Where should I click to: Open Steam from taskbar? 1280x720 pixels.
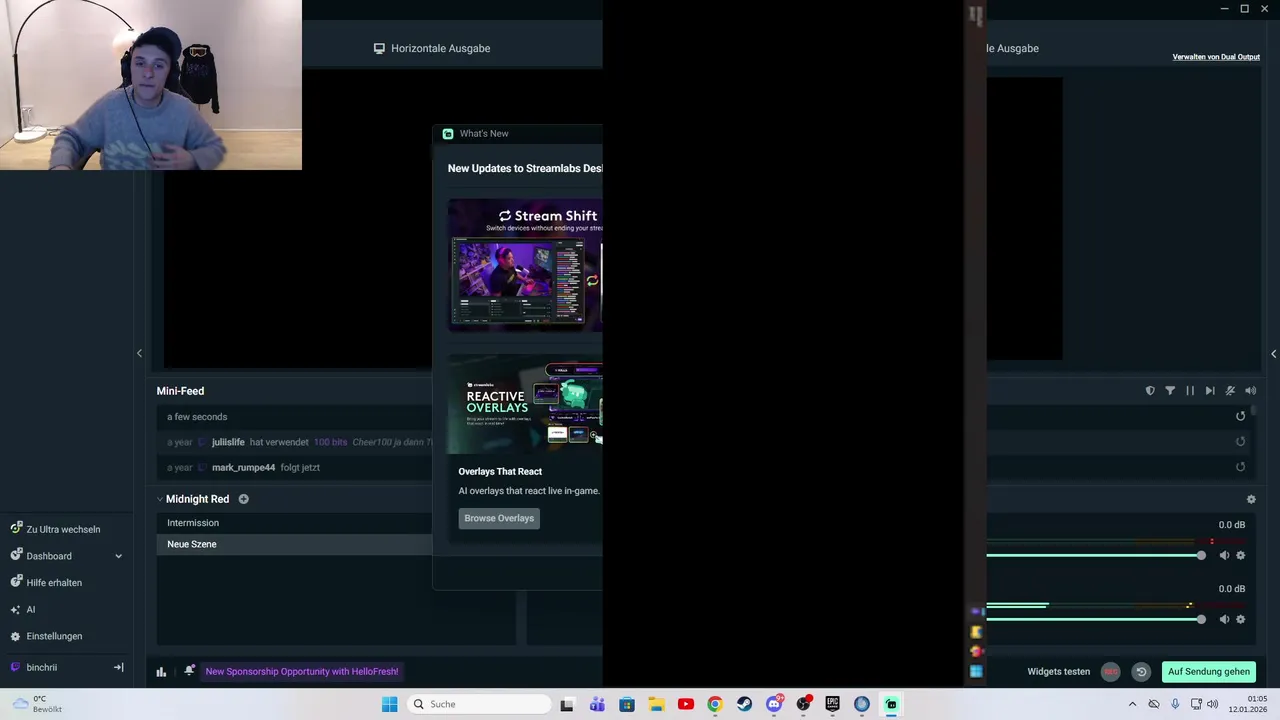[744, 704]
